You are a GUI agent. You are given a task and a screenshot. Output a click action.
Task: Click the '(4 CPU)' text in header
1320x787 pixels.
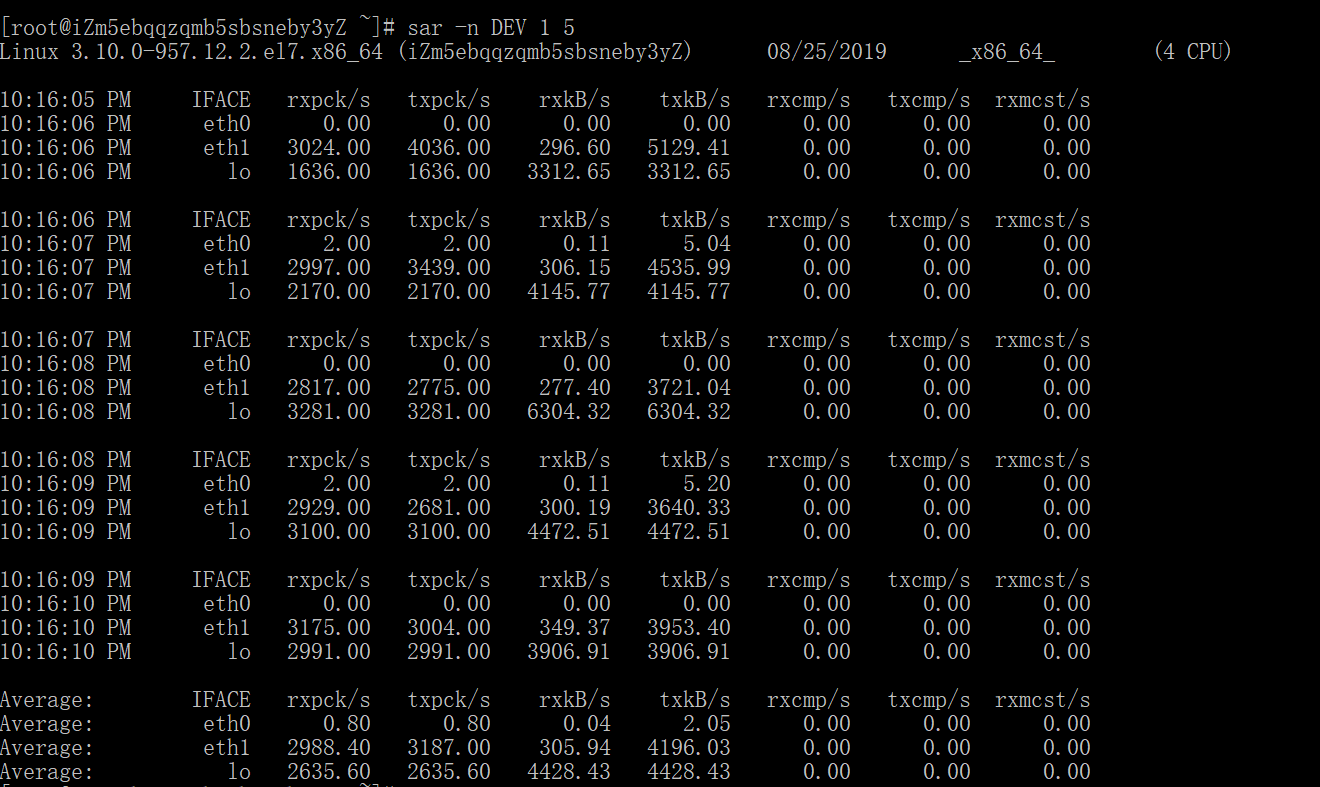coord(1192,51)
